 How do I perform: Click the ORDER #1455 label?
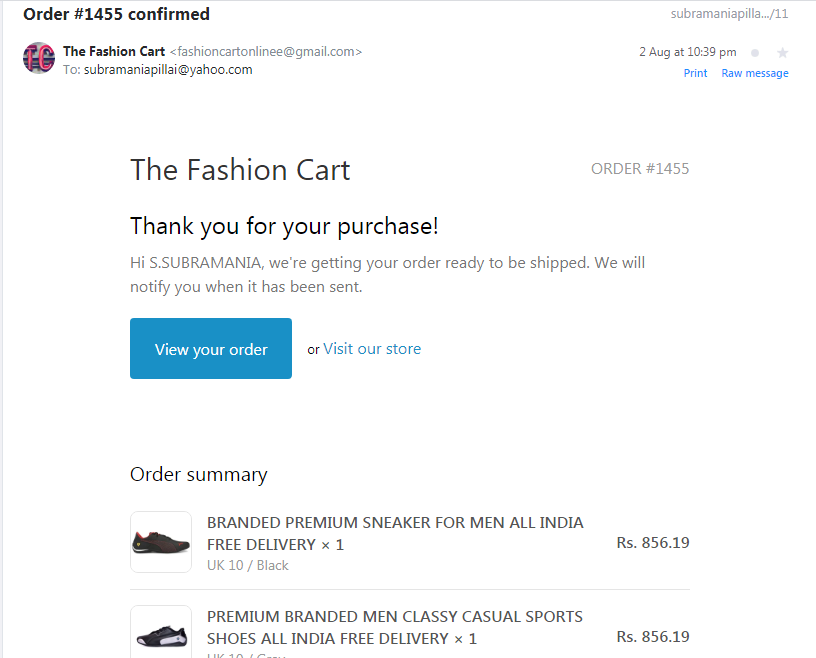640,169
